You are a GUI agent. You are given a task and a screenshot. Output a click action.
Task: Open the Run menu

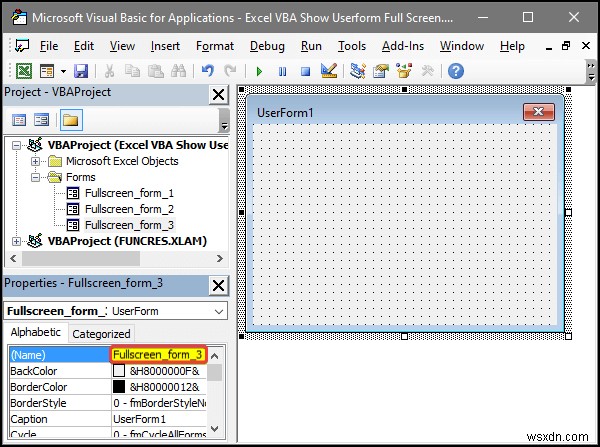(311, 46)
